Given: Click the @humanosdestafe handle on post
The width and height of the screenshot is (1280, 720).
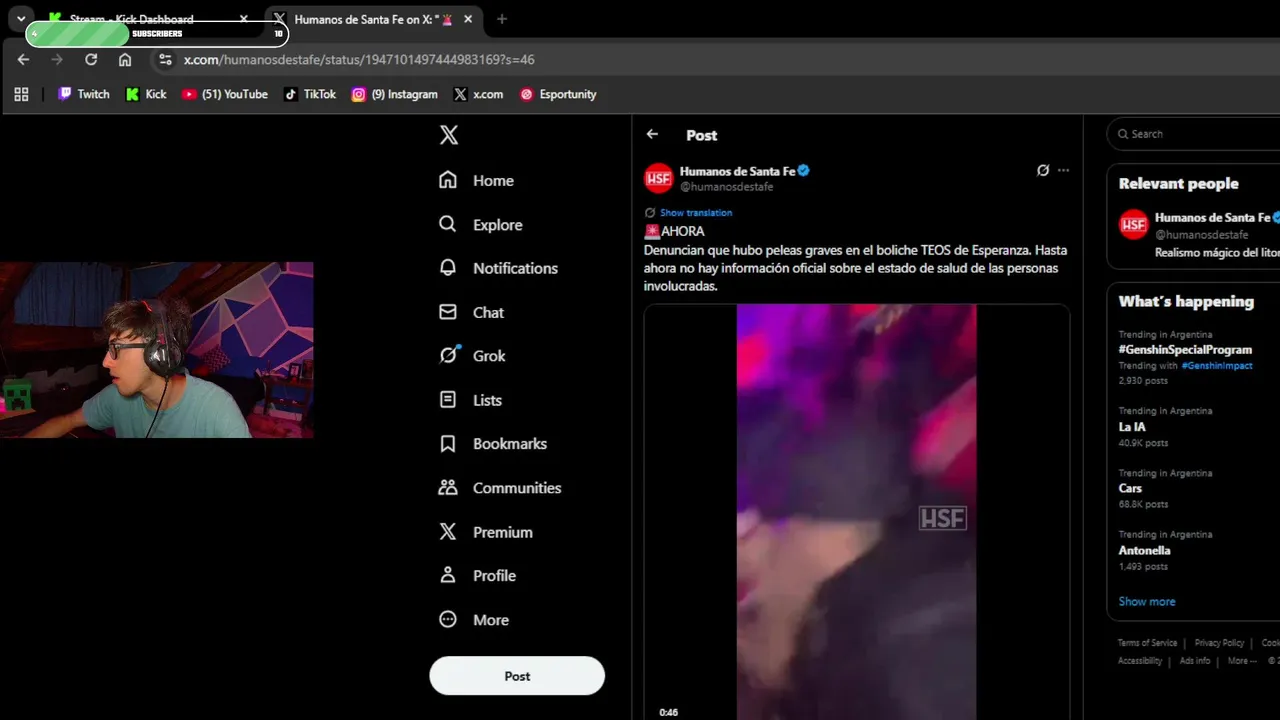Looking at the screenshot, I should (726, 187).
